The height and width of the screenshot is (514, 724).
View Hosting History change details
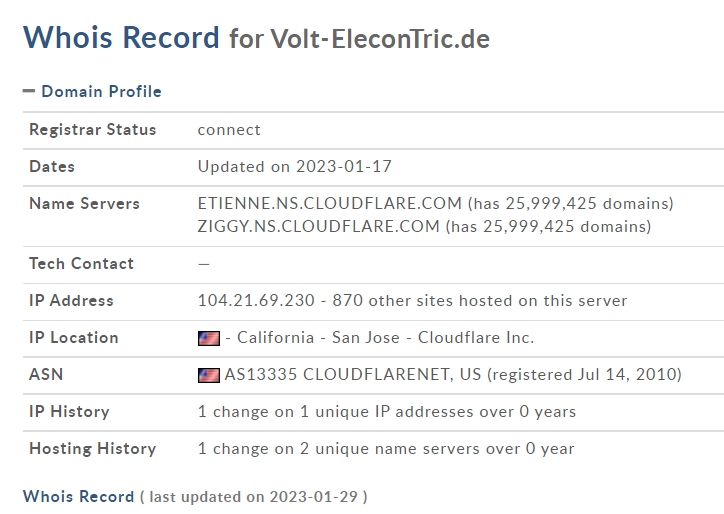[x=386, y=448]
